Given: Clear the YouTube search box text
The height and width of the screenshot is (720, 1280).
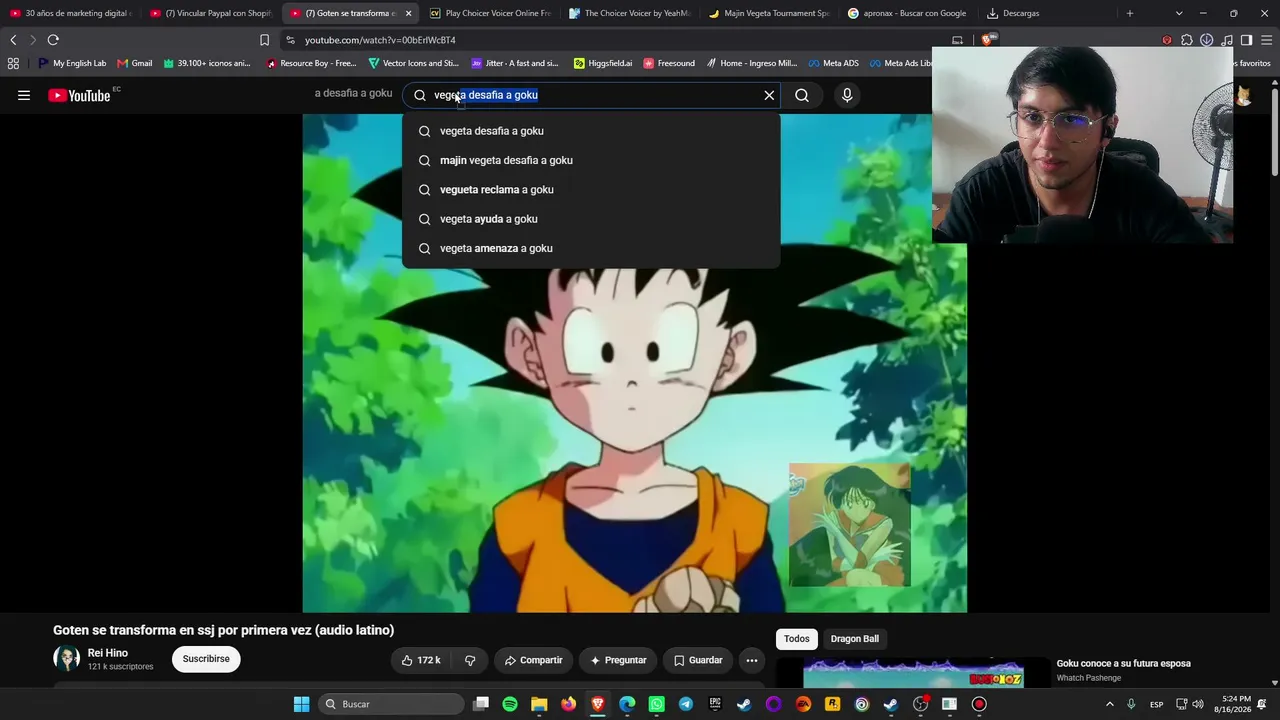Looking at the screenshot, I should 769,95.
